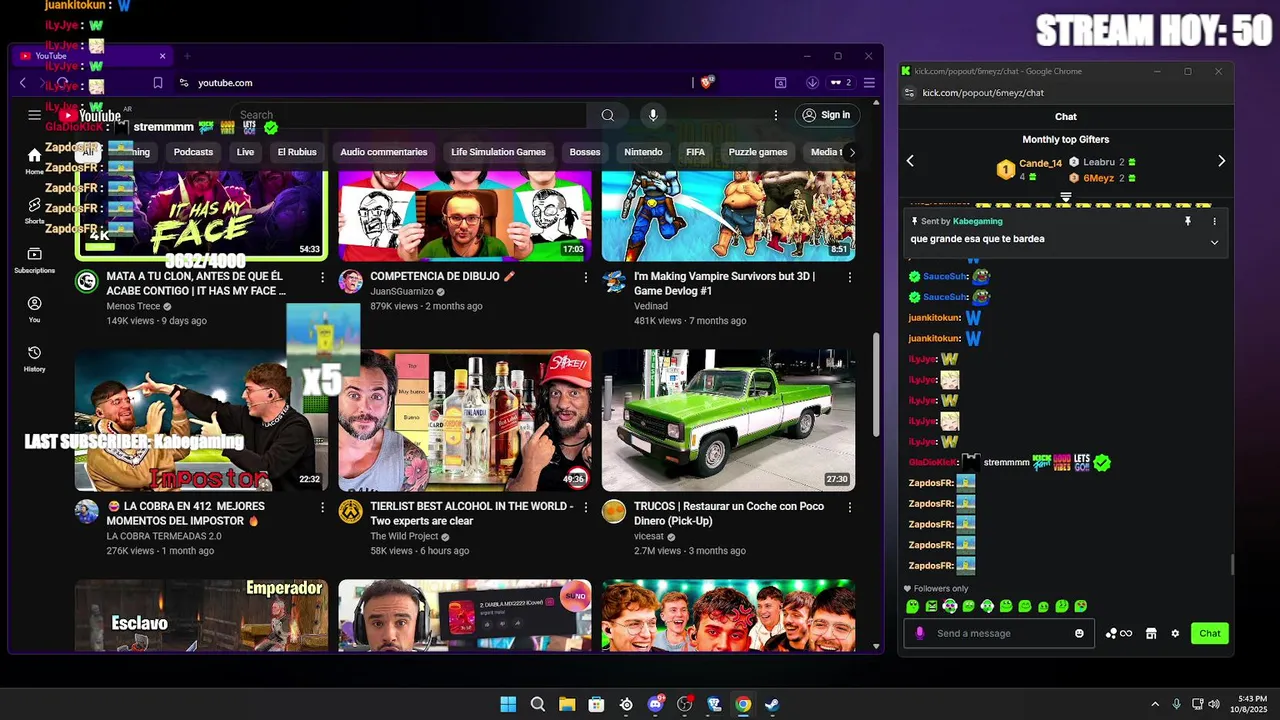Select the Live category chip
The width and height of the screenshot is (1280, 720).
(x=245, y=152)
